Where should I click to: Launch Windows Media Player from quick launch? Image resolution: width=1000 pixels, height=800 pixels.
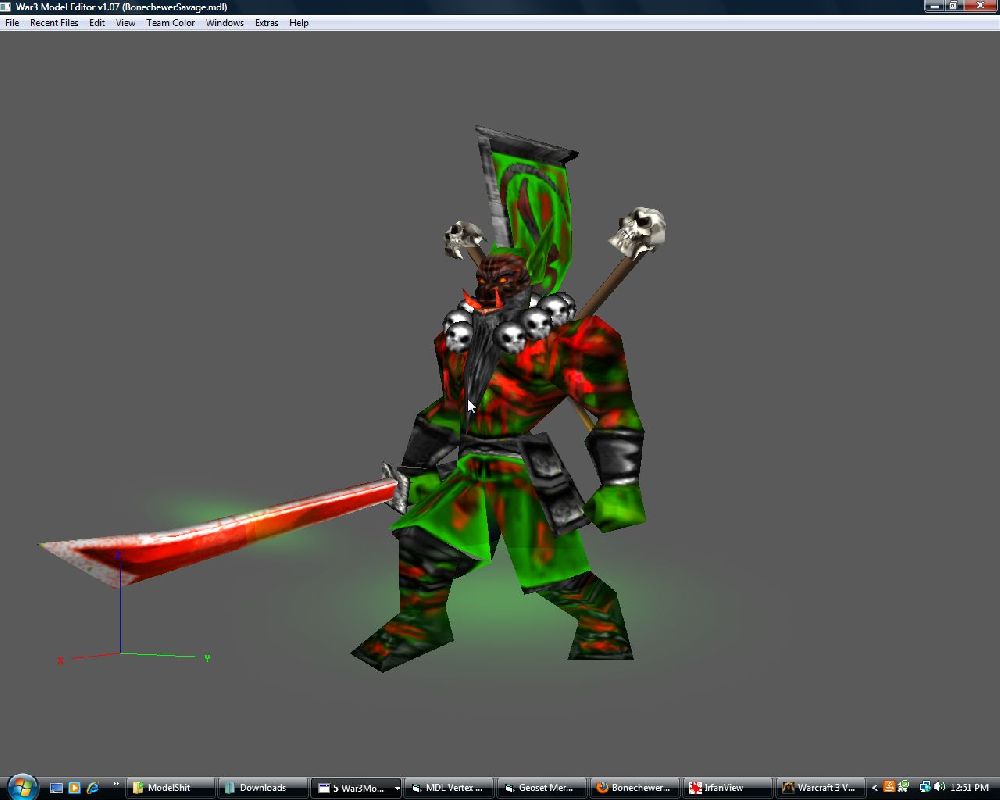pyautogui.click(x=74, y=788)
